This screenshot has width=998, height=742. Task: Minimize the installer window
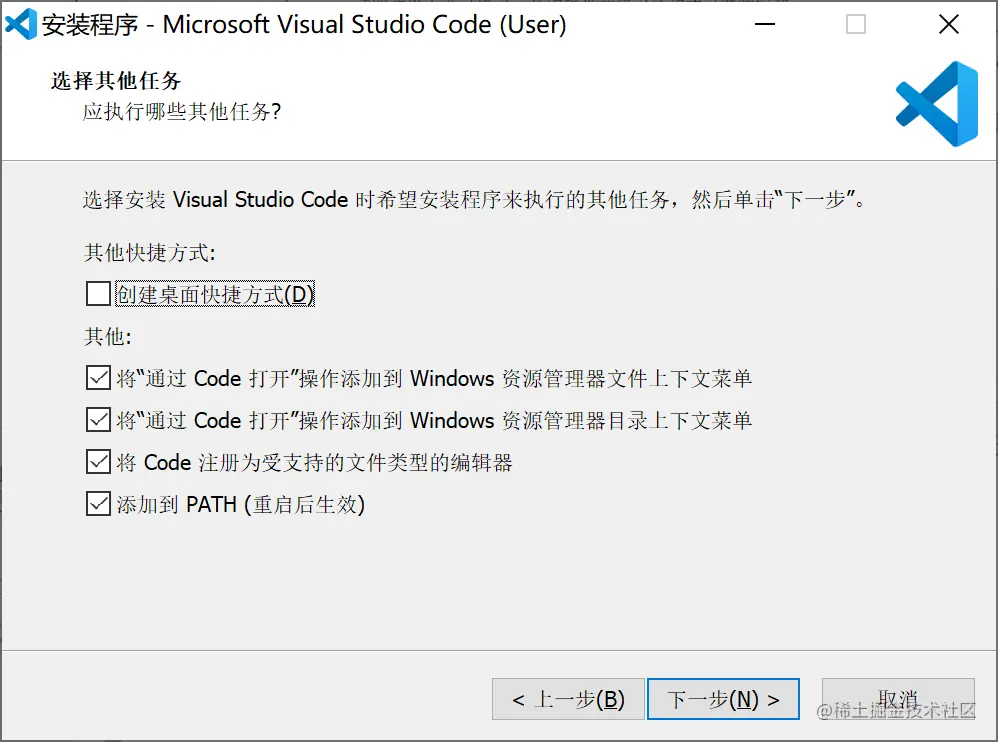[x=764, y=24]
